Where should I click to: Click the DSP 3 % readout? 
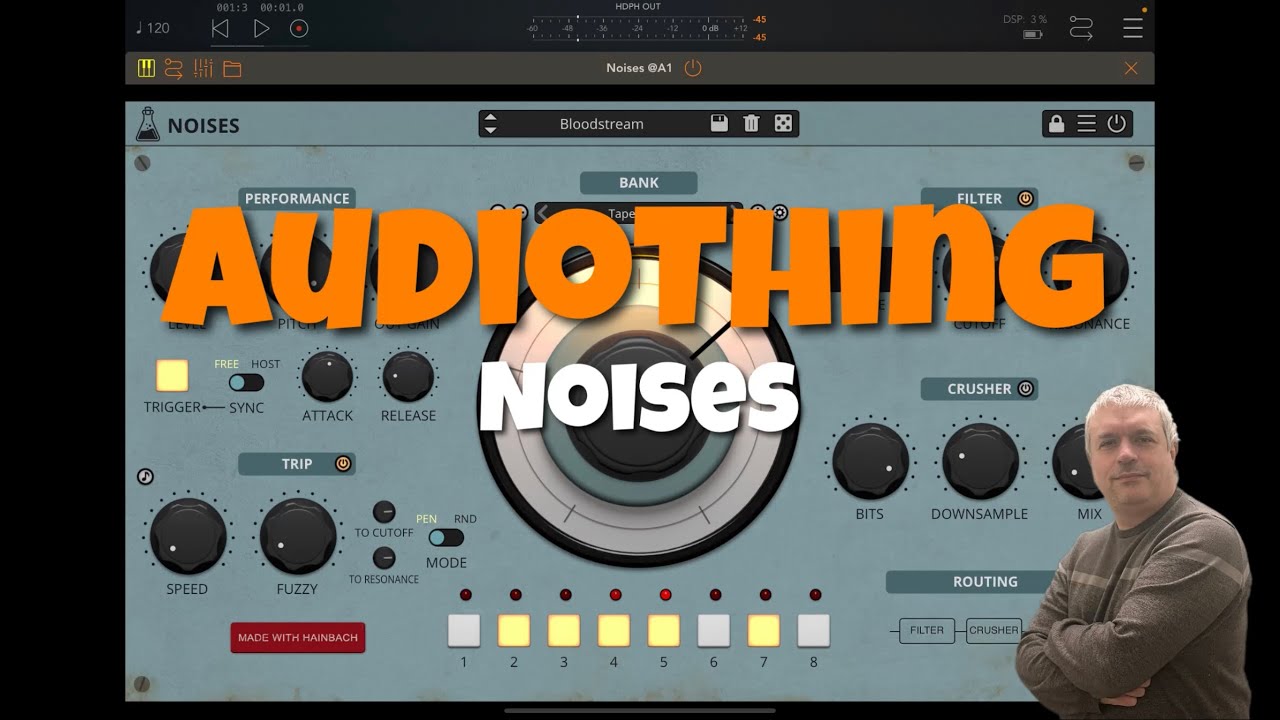(1025, 19)
